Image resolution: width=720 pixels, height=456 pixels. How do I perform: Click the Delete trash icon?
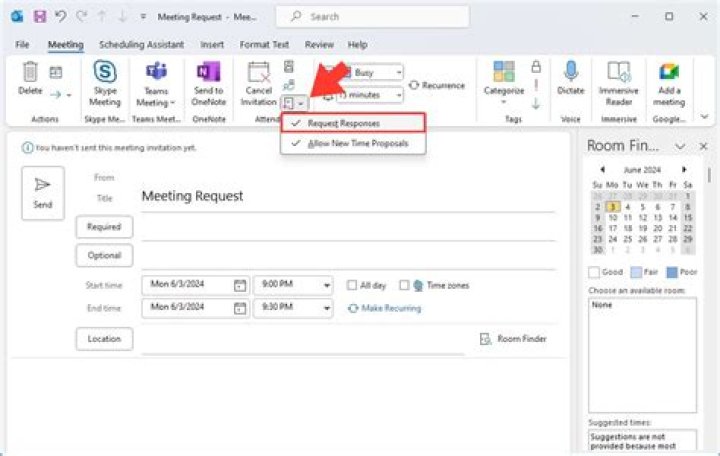coord(30,72)
